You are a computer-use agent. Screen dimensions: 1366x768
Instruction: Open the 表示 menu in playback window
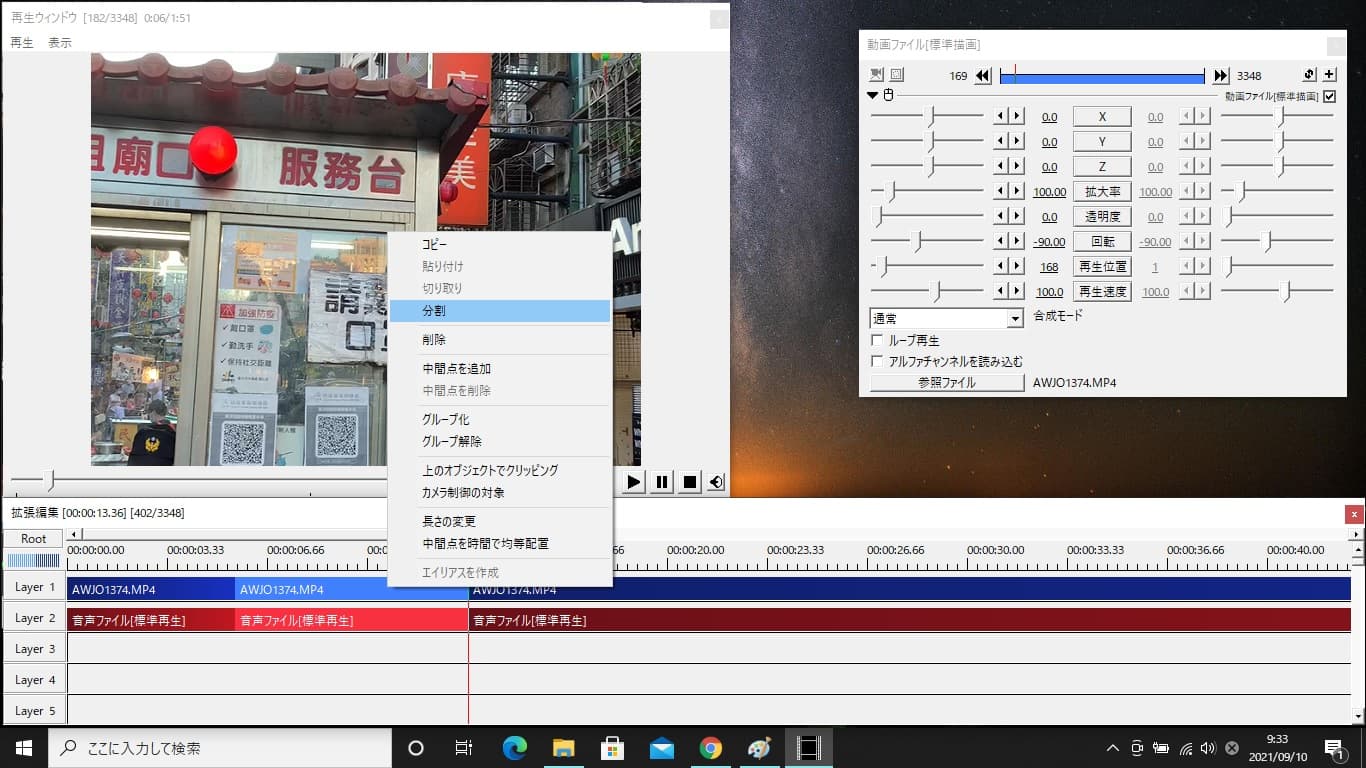tap(60, 43)
